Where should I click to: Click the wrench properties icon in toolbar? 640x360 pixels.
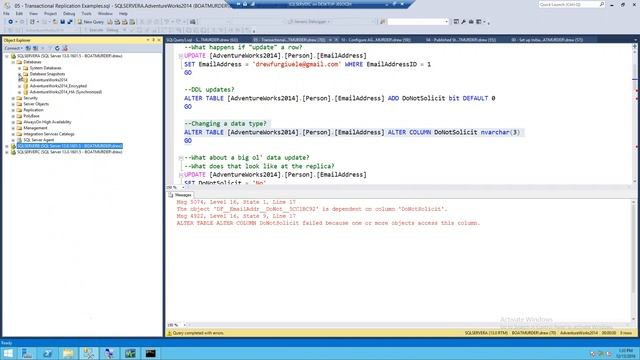464,22
